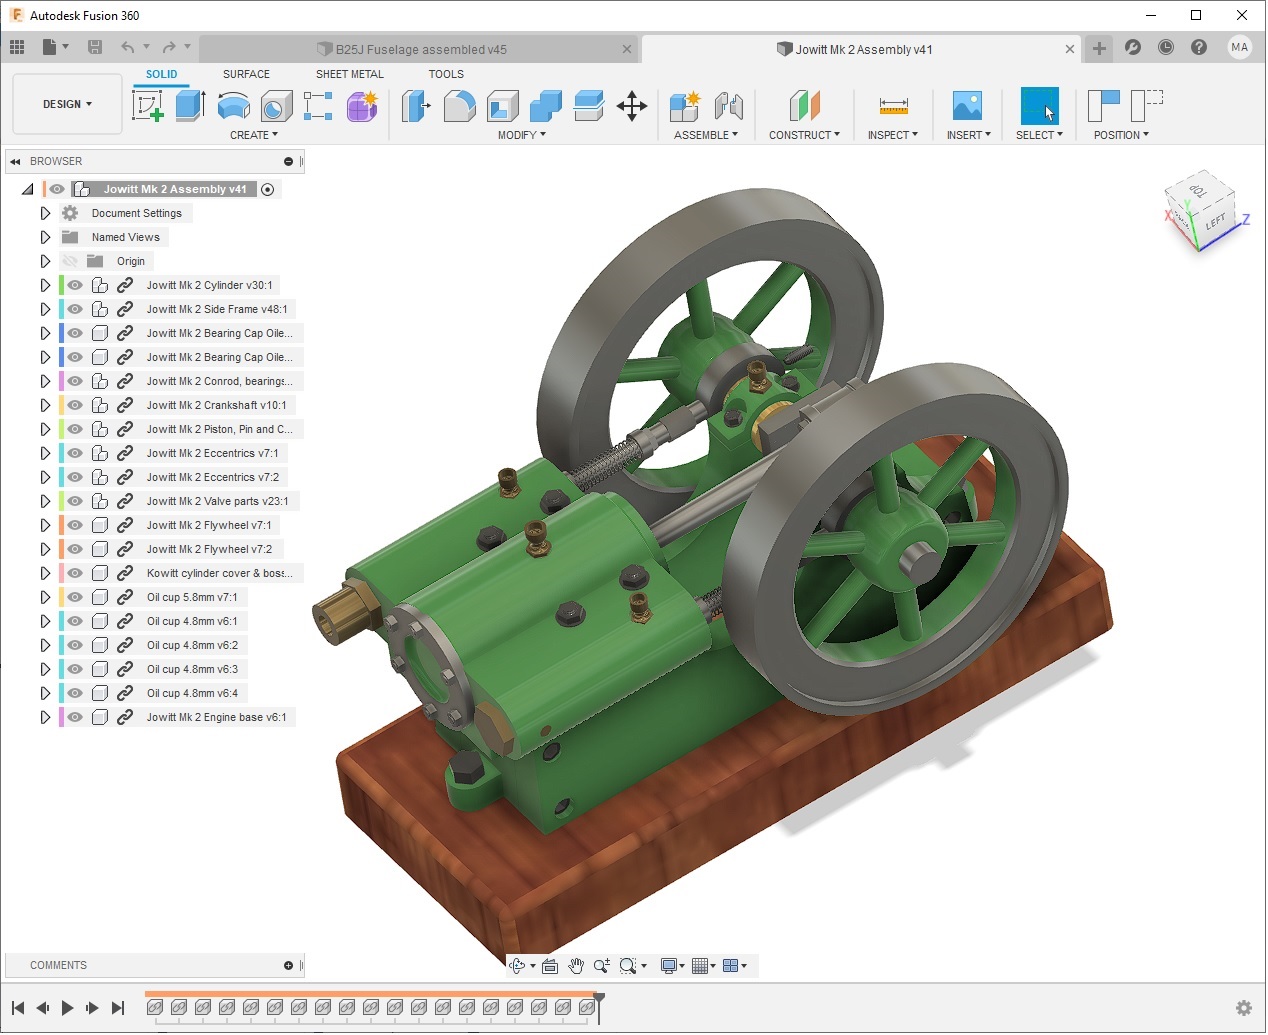
Task: Select the Extrude tool
Action: click(190, 105)
